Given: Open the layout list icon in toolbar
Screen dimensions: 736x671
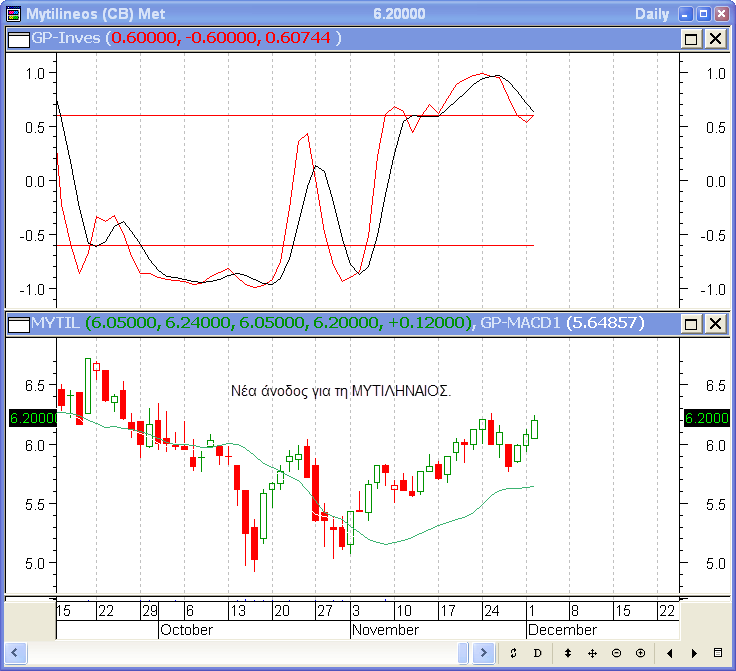Looking at the screenshot, I should [717, 653].
